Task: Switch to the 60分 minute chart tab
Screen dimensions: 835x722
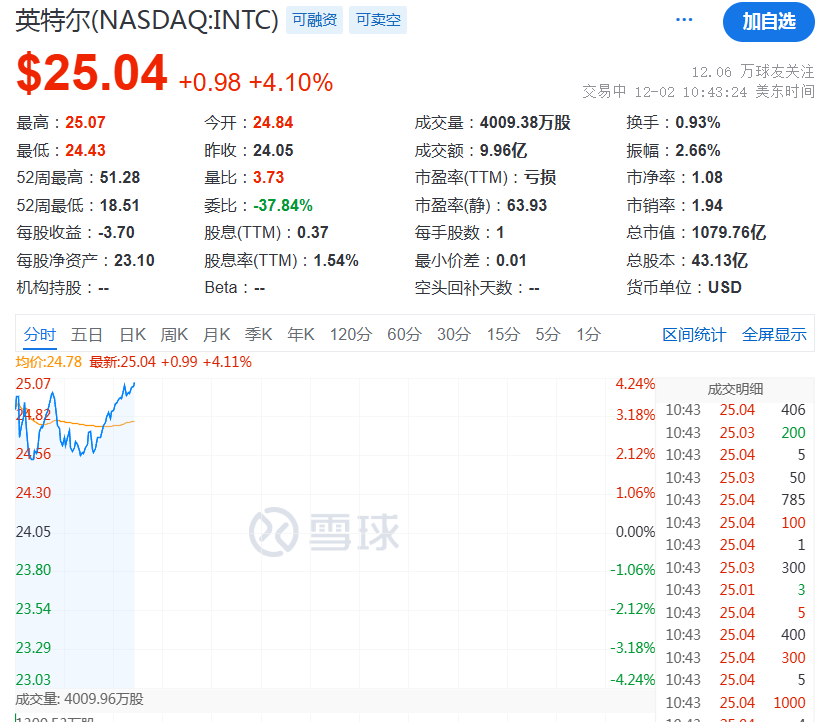Action: click(x=404, y=335)
